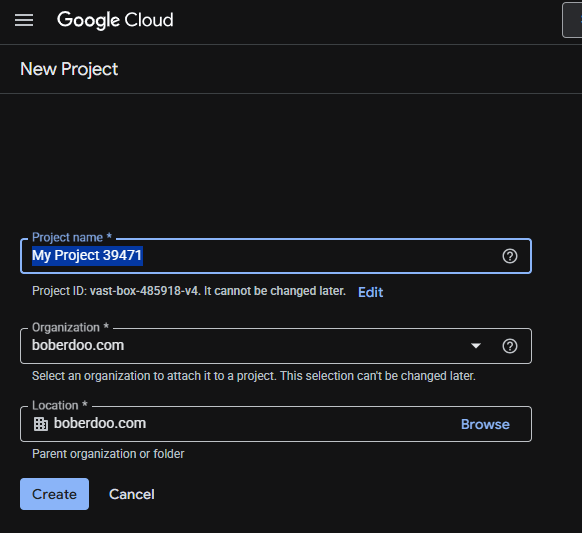Open help for Organization field
This screenshot has height=533, width=582.
point(510,346)
